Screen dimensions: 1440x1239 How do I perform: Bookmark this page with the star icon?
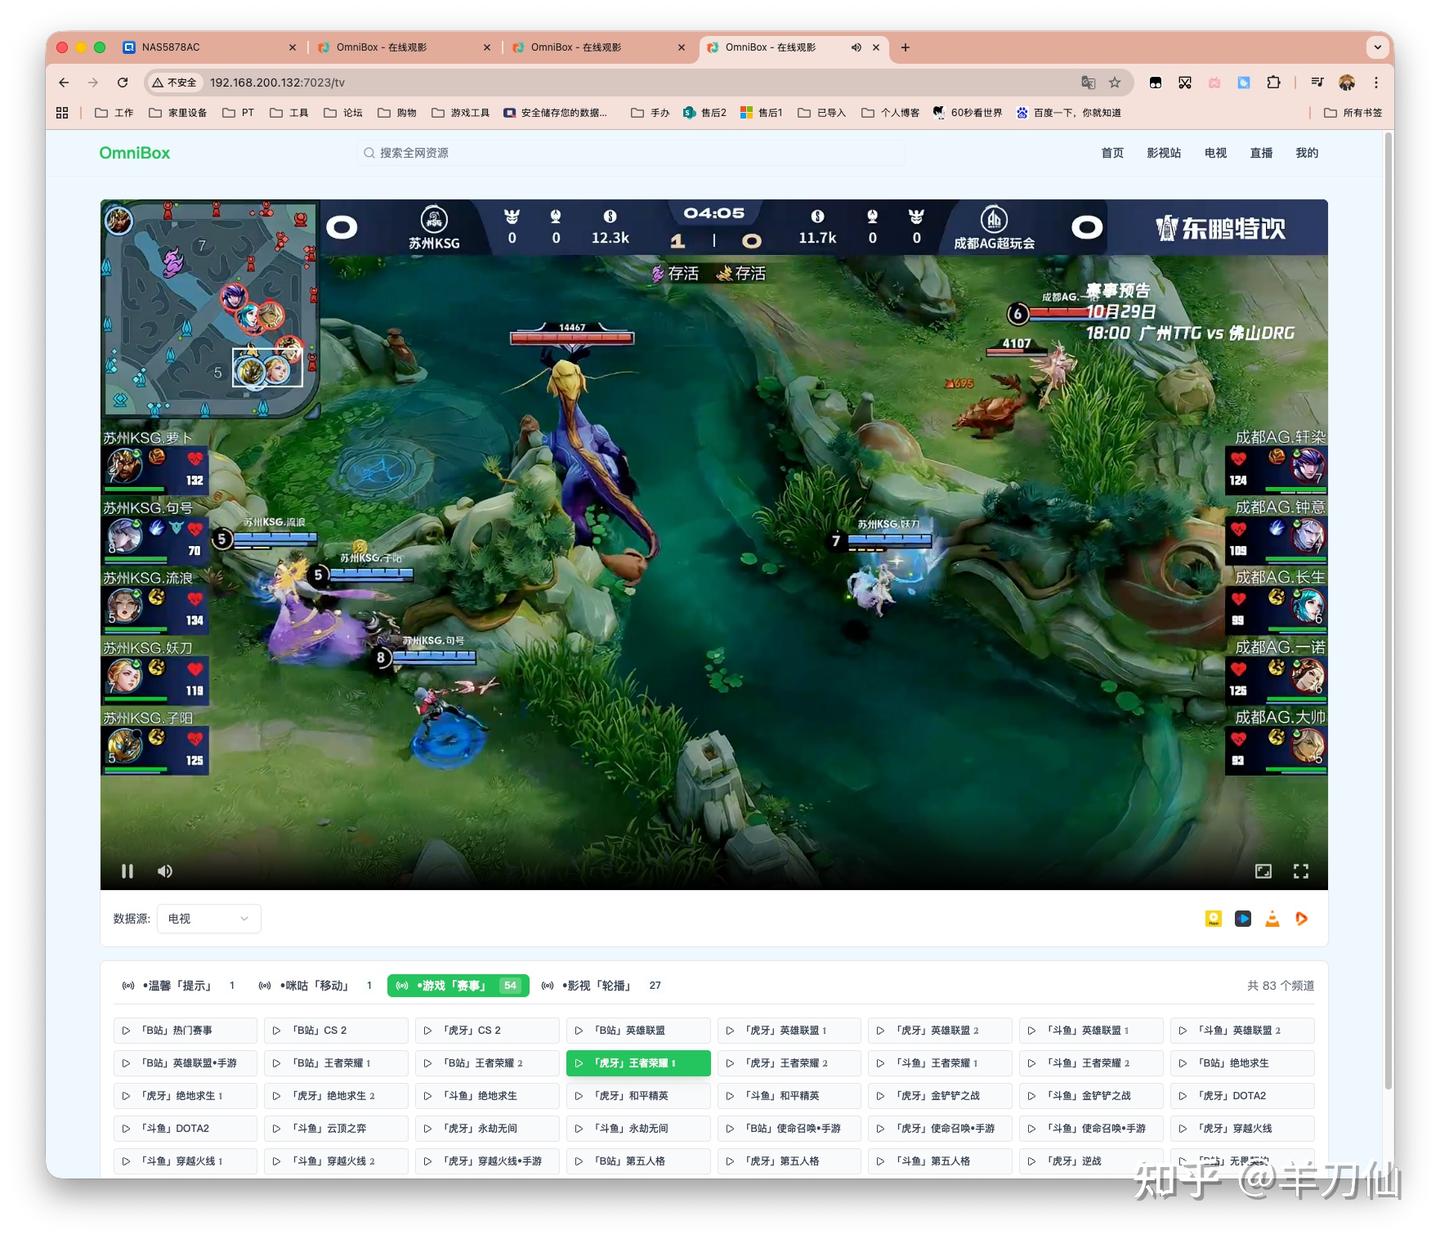pyautogui.click(x=1115, y=83)
